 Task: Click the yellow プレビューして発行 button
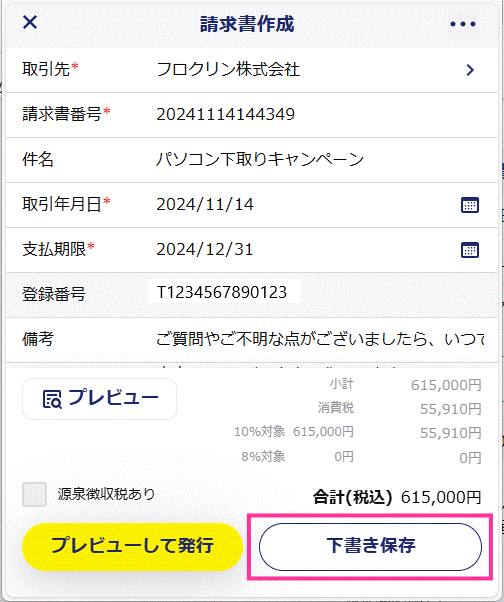(x=132, y=546)
